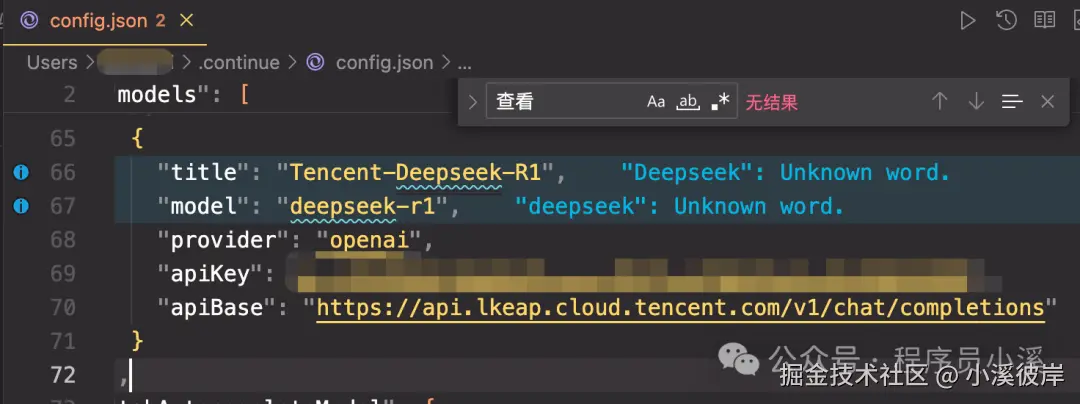This screenshot has height=404, width=1080.
Task: Close the config.json tab
Action: pos(186,21)
